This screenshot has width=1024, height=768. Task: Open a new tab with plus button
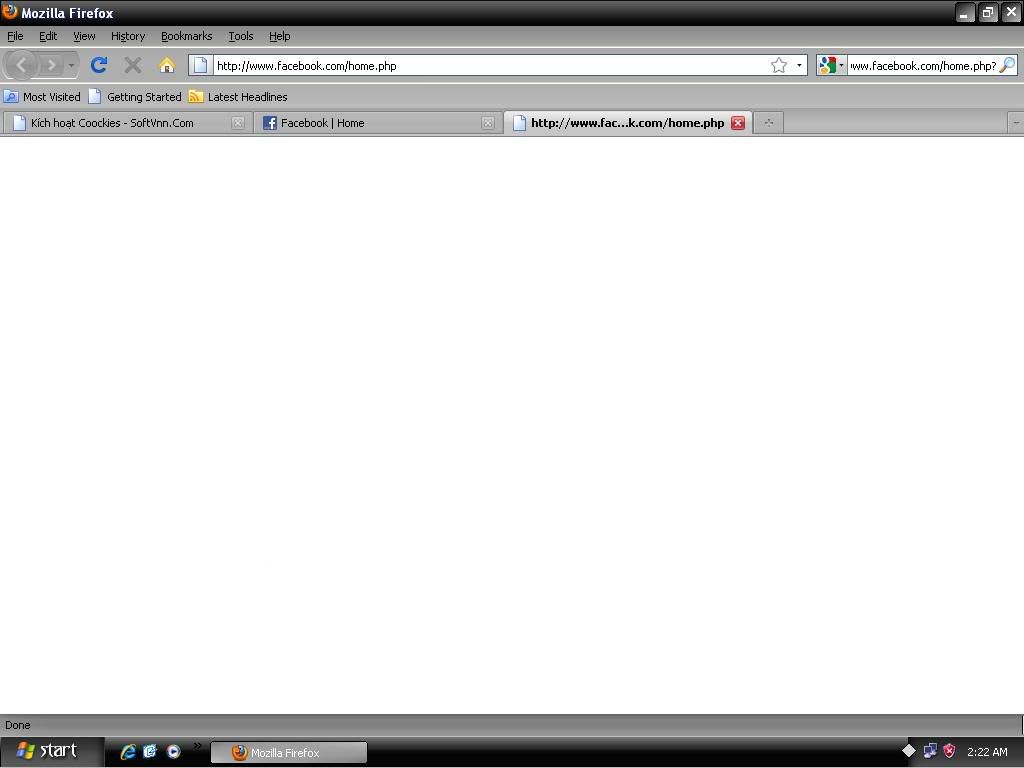pyautogui.click(x=769, y=123)
